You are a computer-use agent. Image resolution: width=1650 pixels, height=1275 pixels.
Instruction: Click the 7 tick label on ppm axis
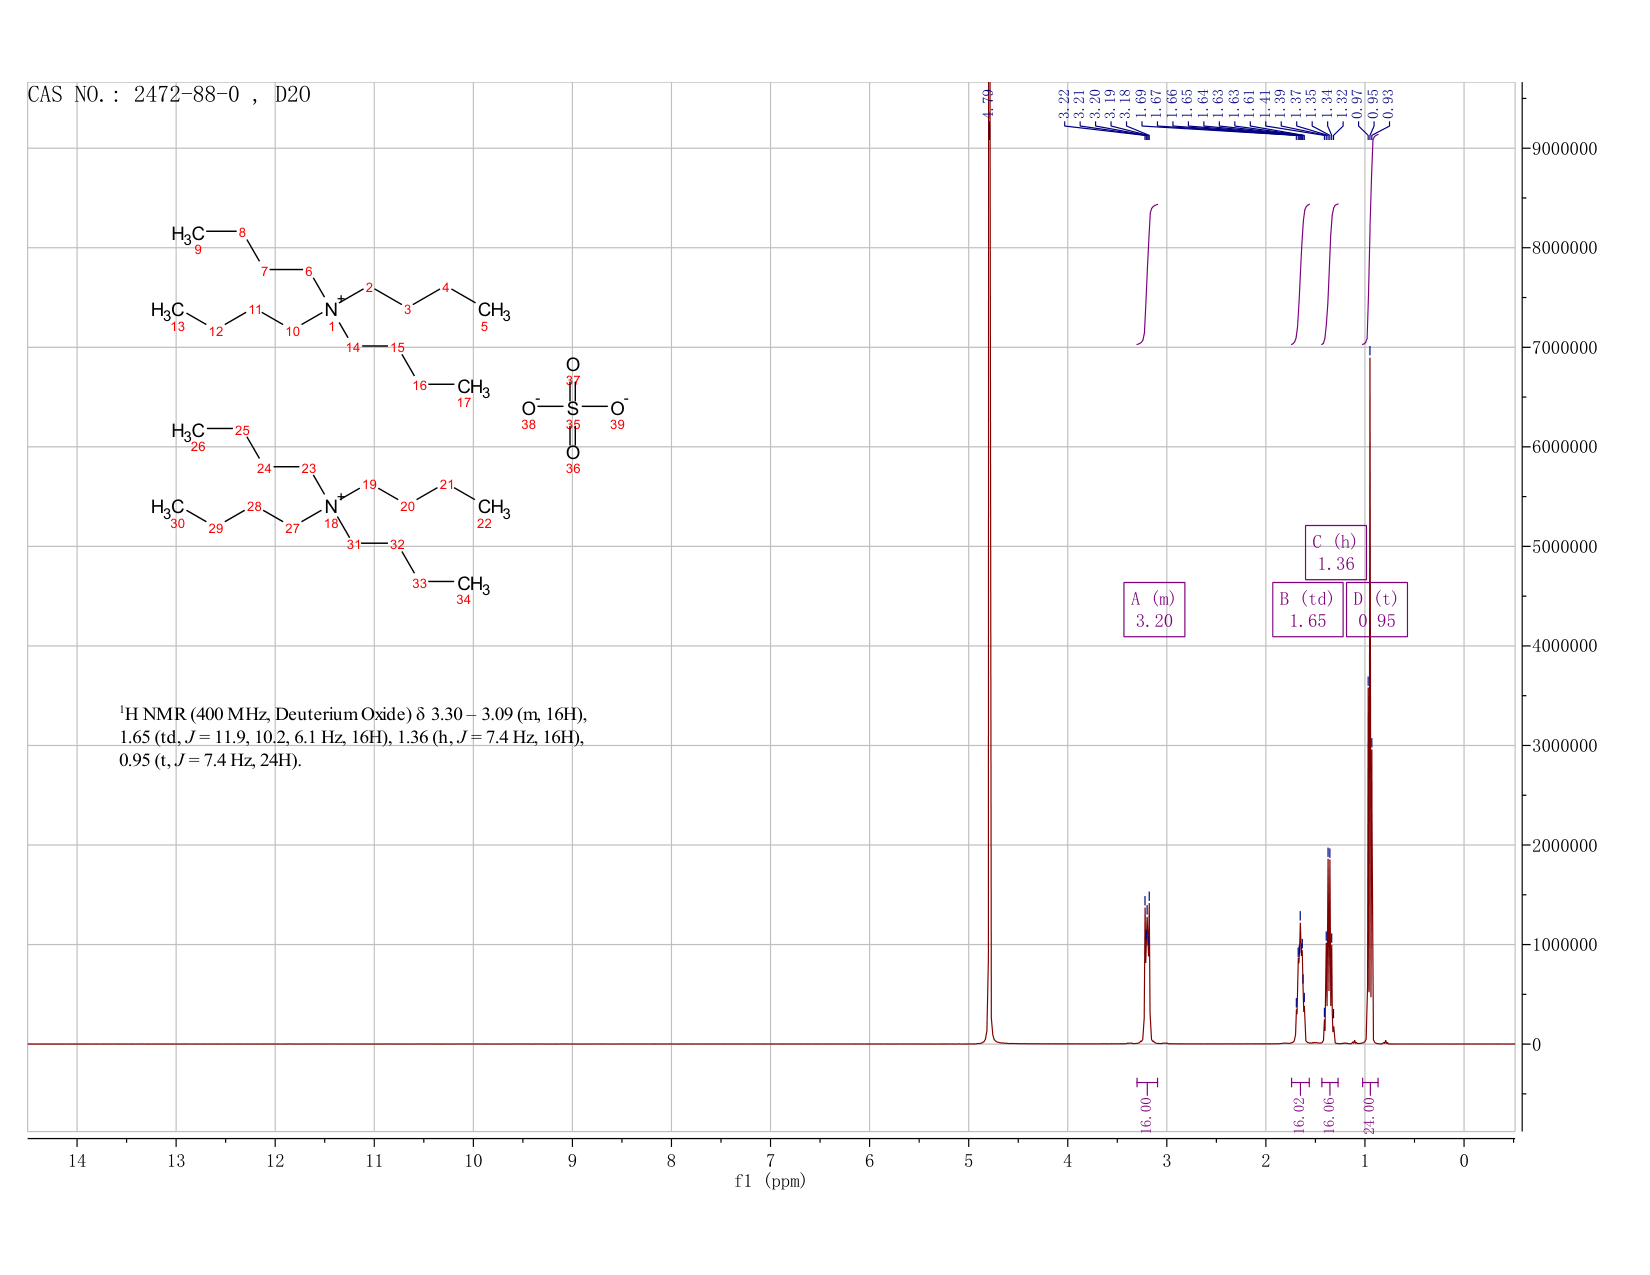[770, 1161]
